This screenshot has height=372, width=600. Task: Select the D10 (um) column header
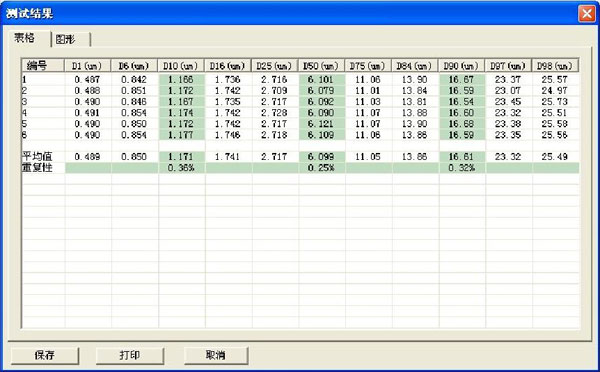(181, 66)
